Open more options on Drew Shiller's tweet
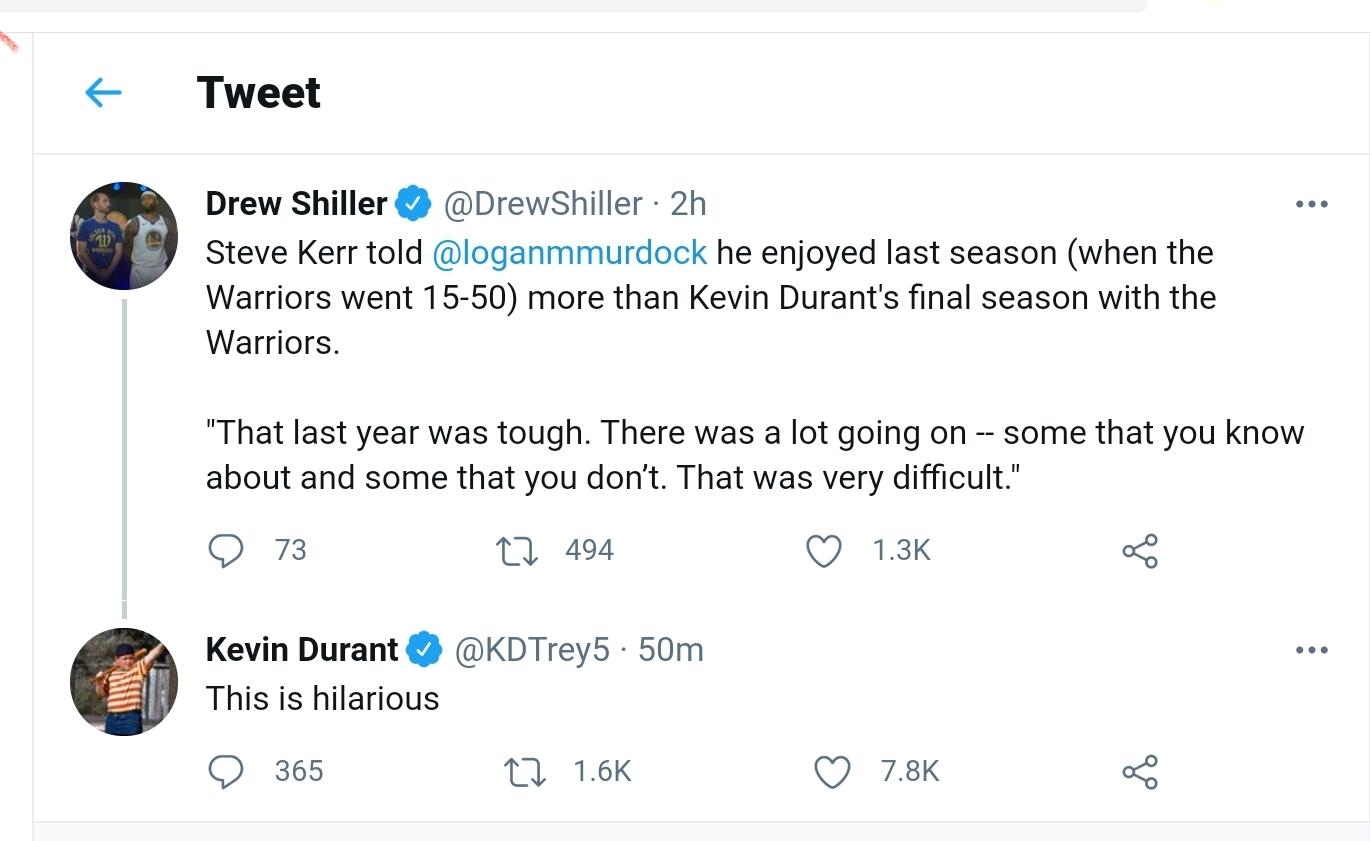Image resolution: width=1370 pixels, height=841 pixels. [1311, 204]
